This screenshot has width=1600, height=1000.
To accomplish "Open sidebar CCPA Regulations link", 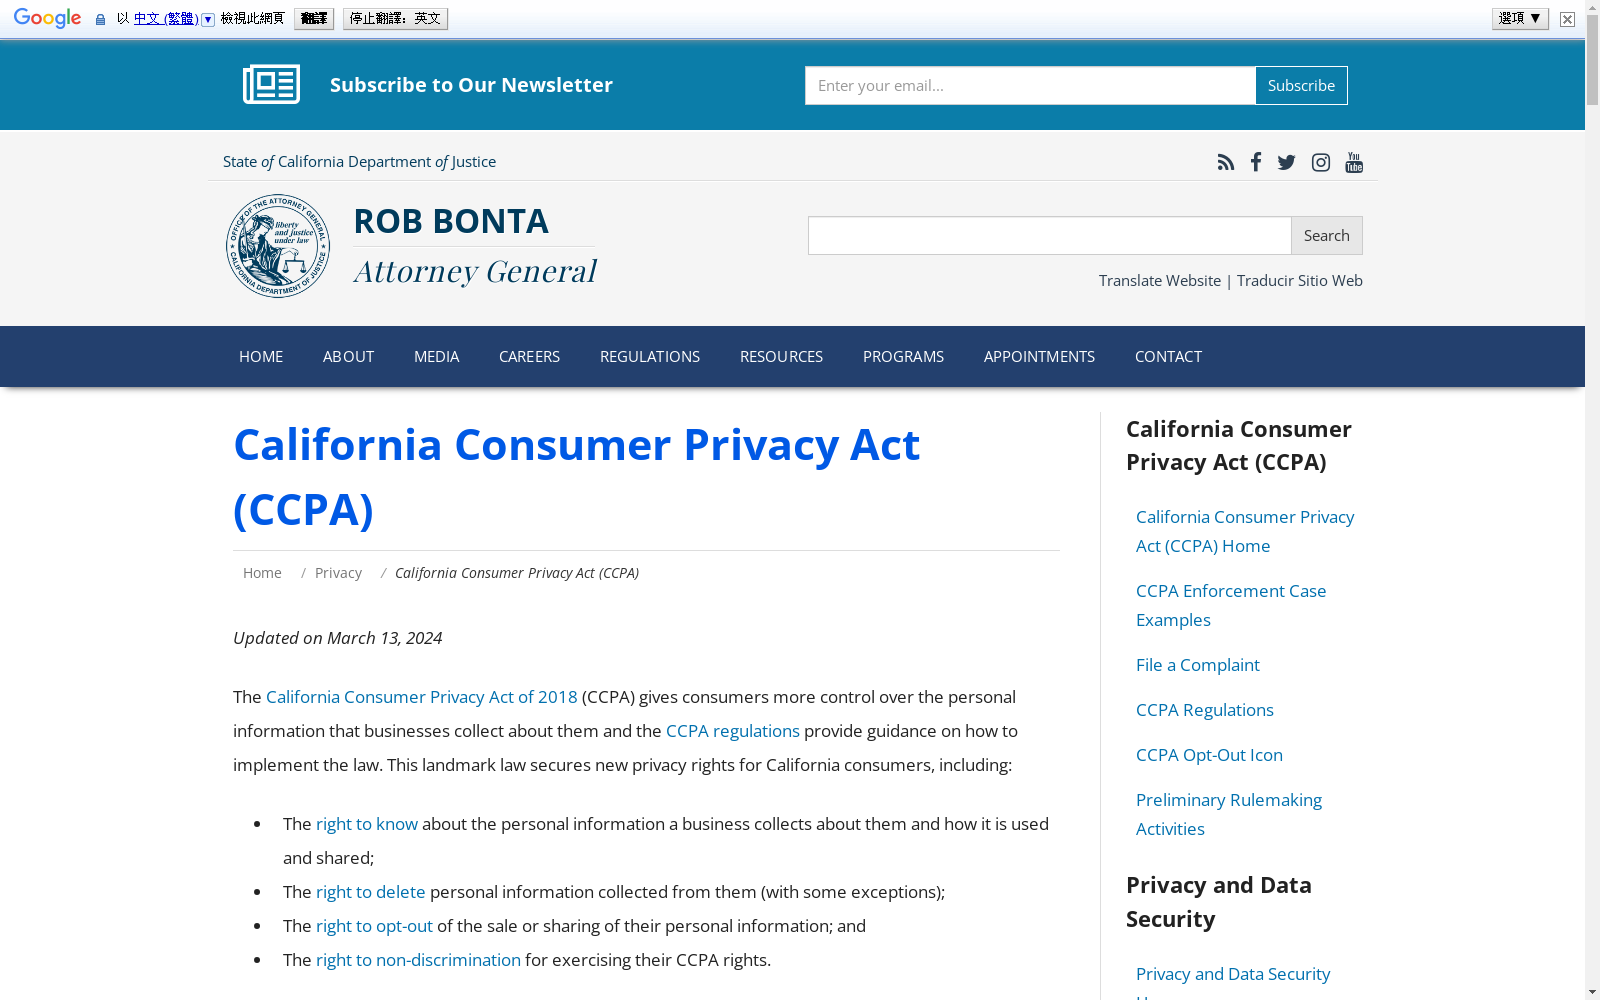I will coord(1205,710).
